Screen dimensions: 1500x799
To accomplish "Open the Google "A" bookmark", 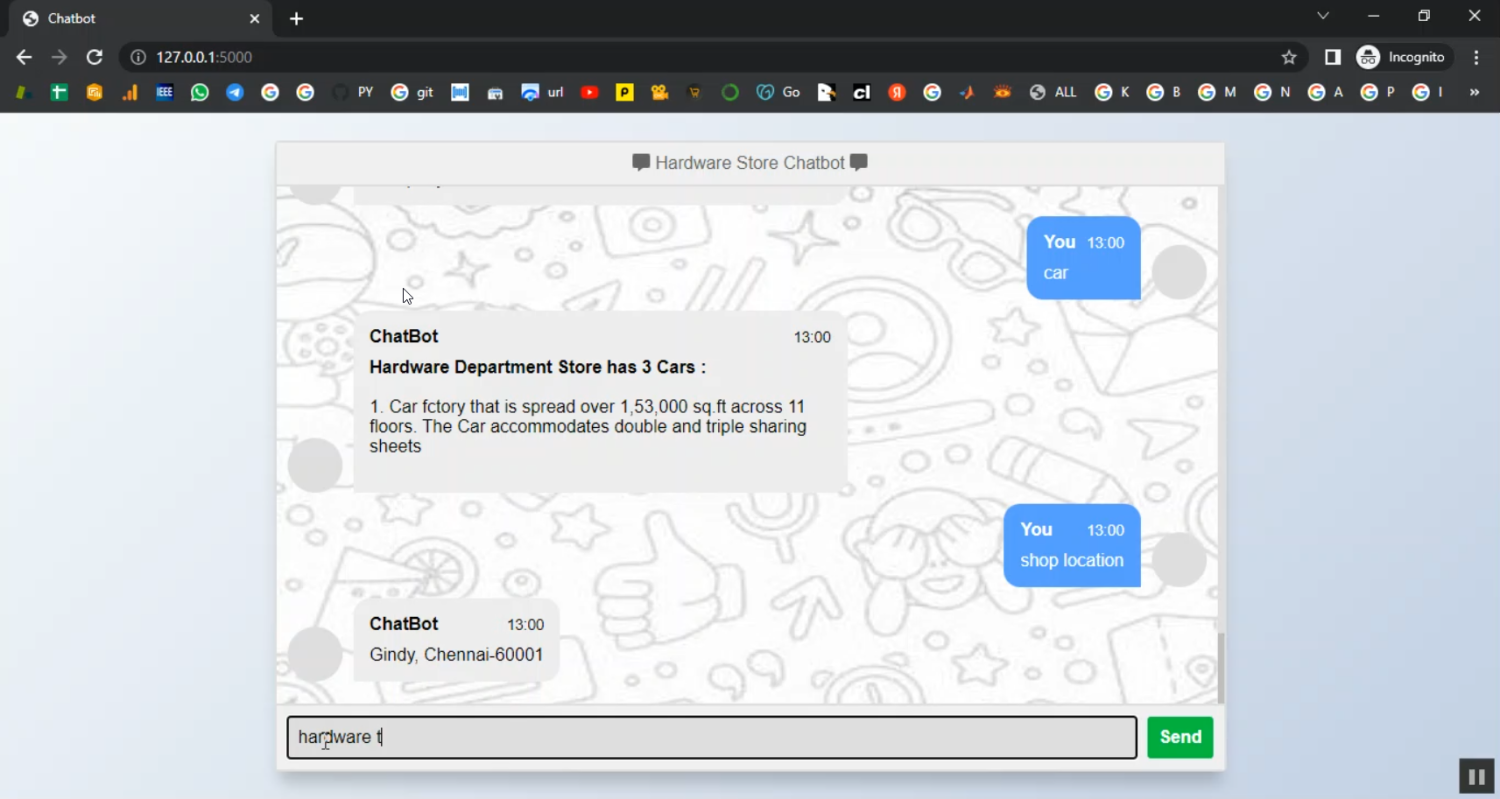I will click(x=1325, y=92).
